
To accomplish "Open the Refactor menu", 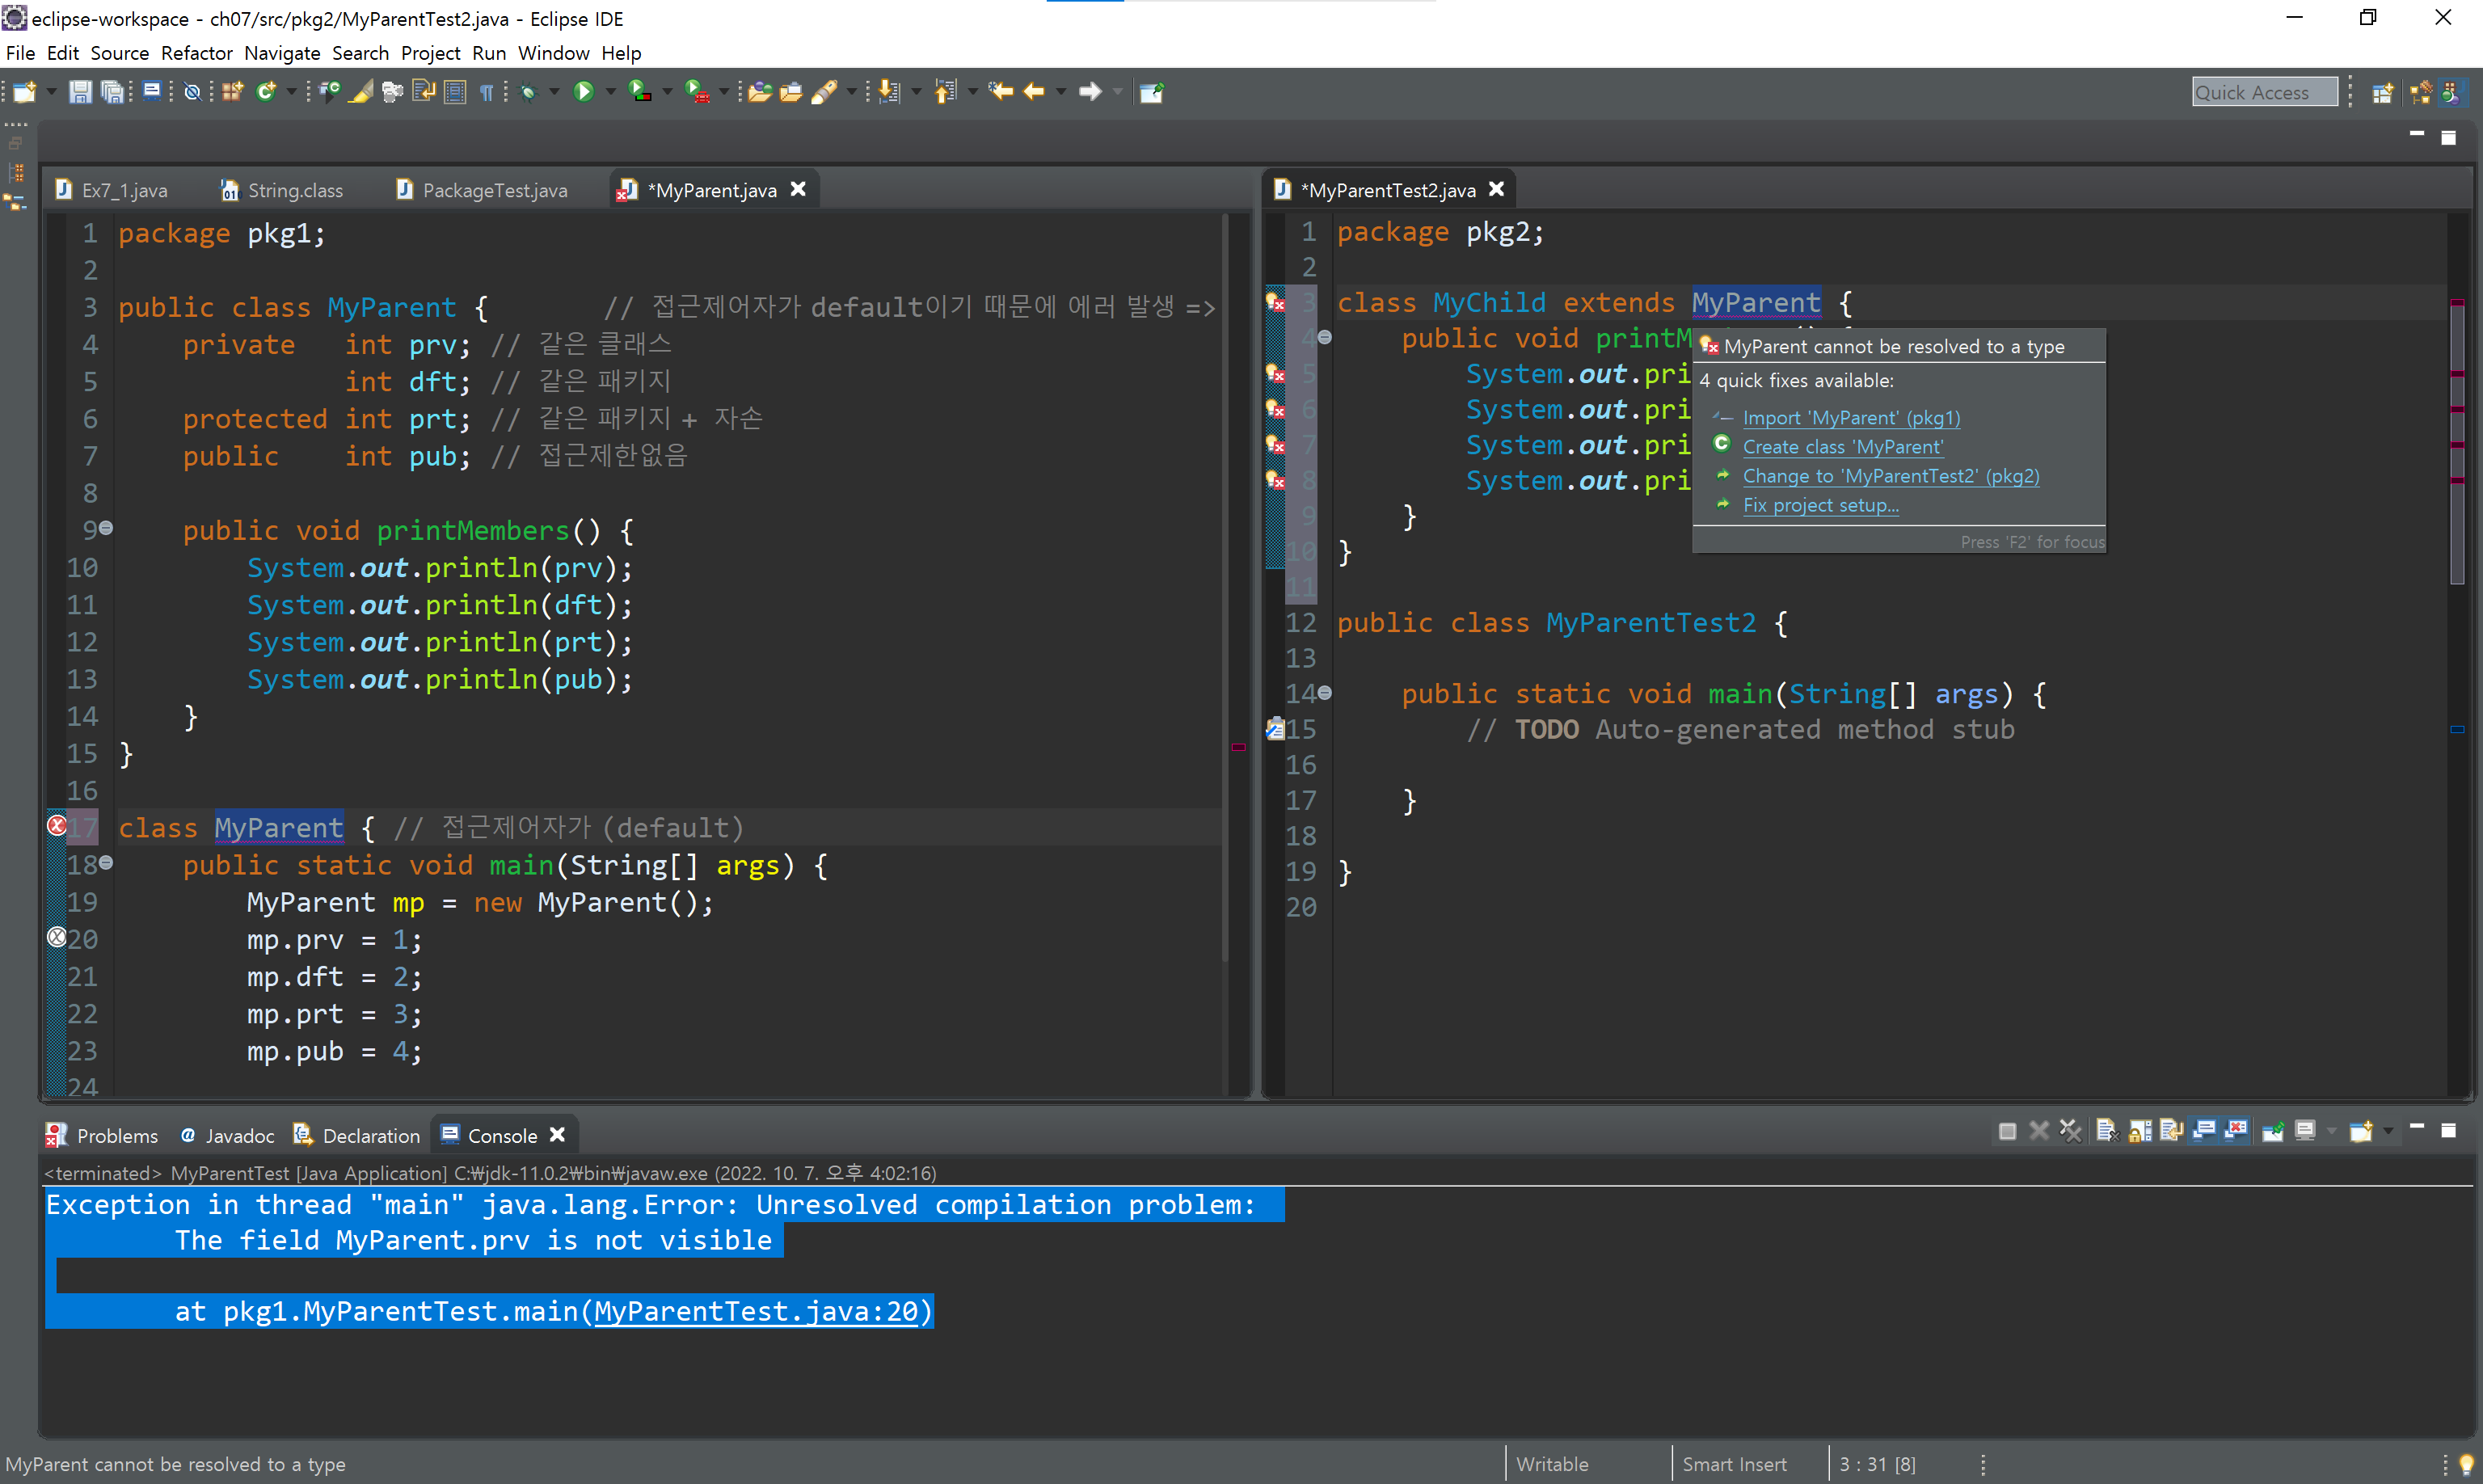I will point(196,53).
